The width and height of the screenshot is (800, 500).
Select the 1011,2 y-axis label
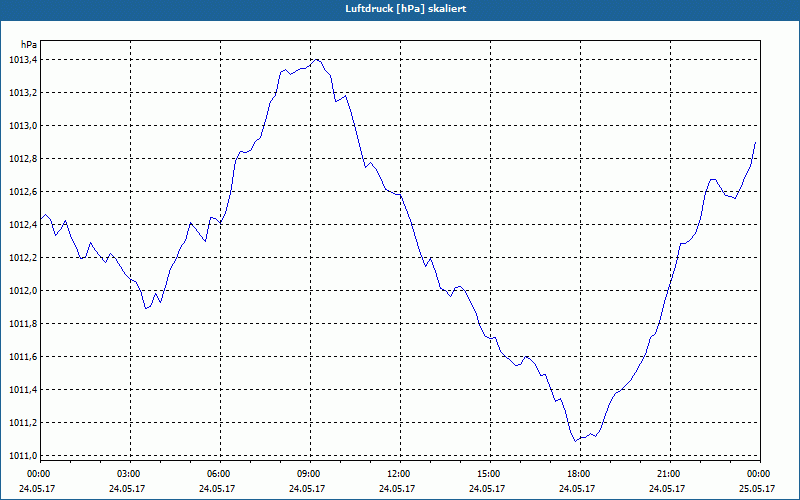tap(23, 423)
